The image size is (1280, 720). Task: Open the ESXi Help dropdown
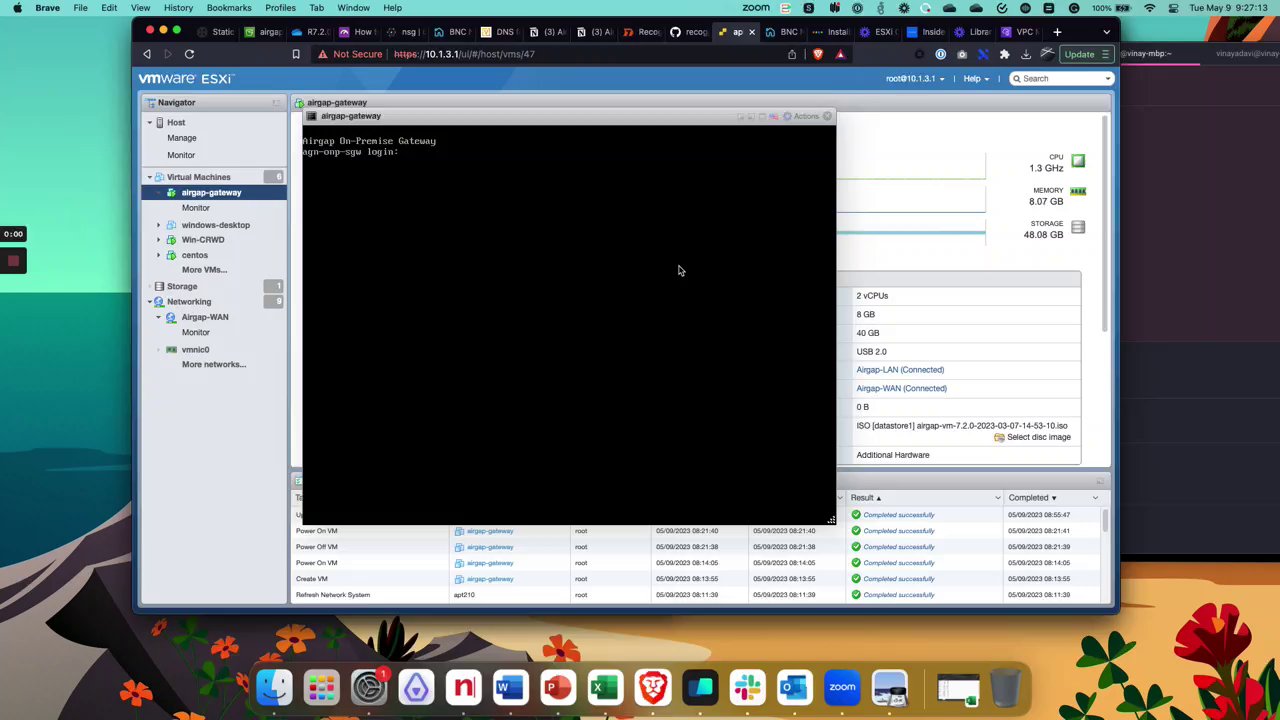pos(976,78)
